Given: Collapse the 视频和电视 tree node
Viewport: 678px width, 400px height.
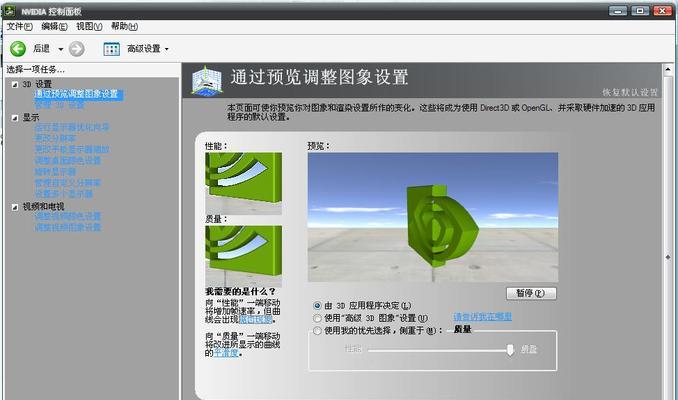Looking at the screenshot, I should click(15, 207).
